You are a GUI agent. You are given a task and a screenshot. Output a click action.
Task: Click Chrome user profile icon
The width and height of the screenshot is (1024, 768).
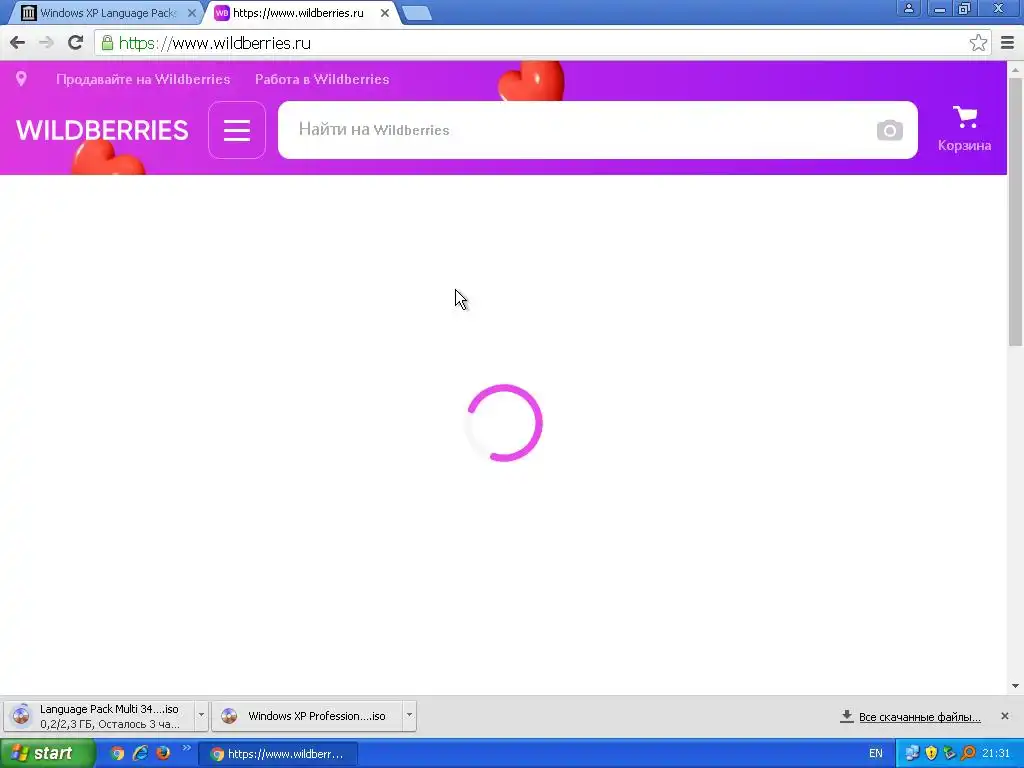[x=908, y=8]
